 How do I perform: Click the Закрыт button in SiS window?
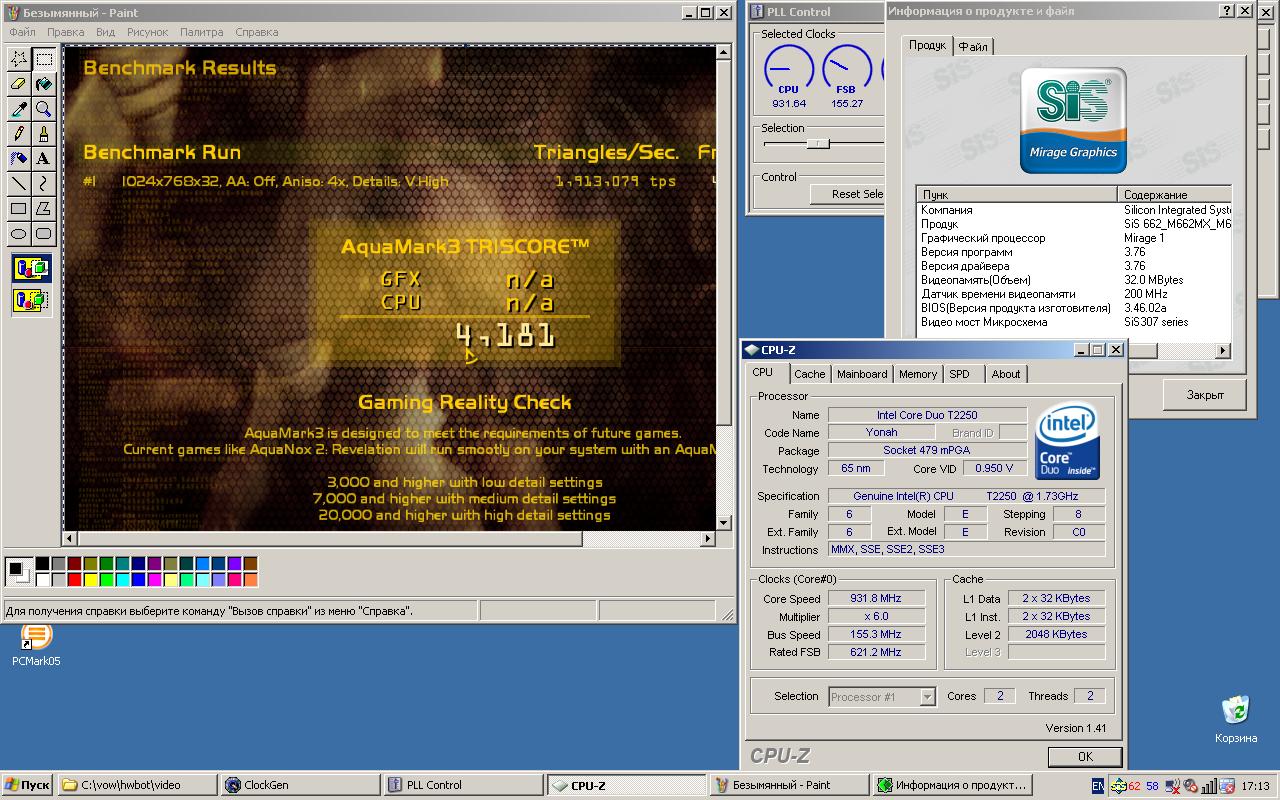tap(1205, 395)
